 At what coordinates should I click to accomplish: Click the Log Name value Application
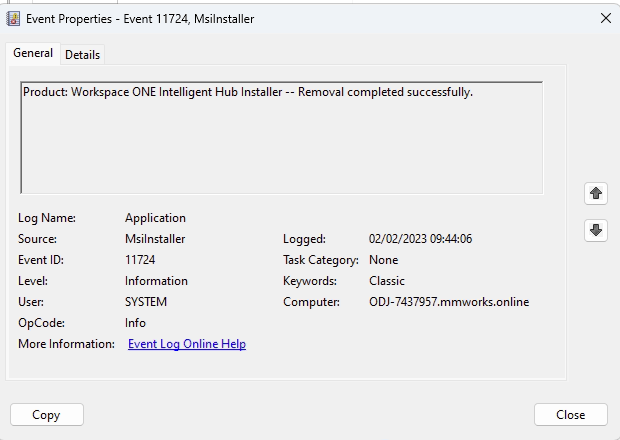155,218
